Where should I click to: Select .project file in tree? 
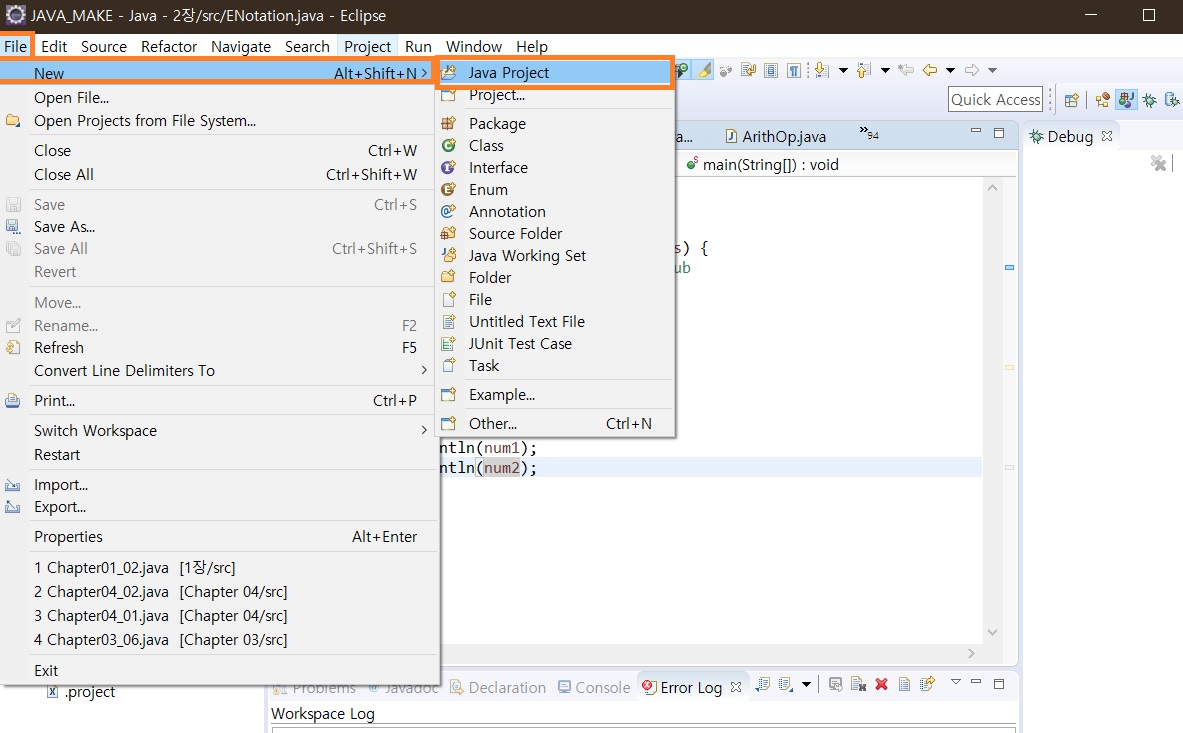tap(81, 692)
